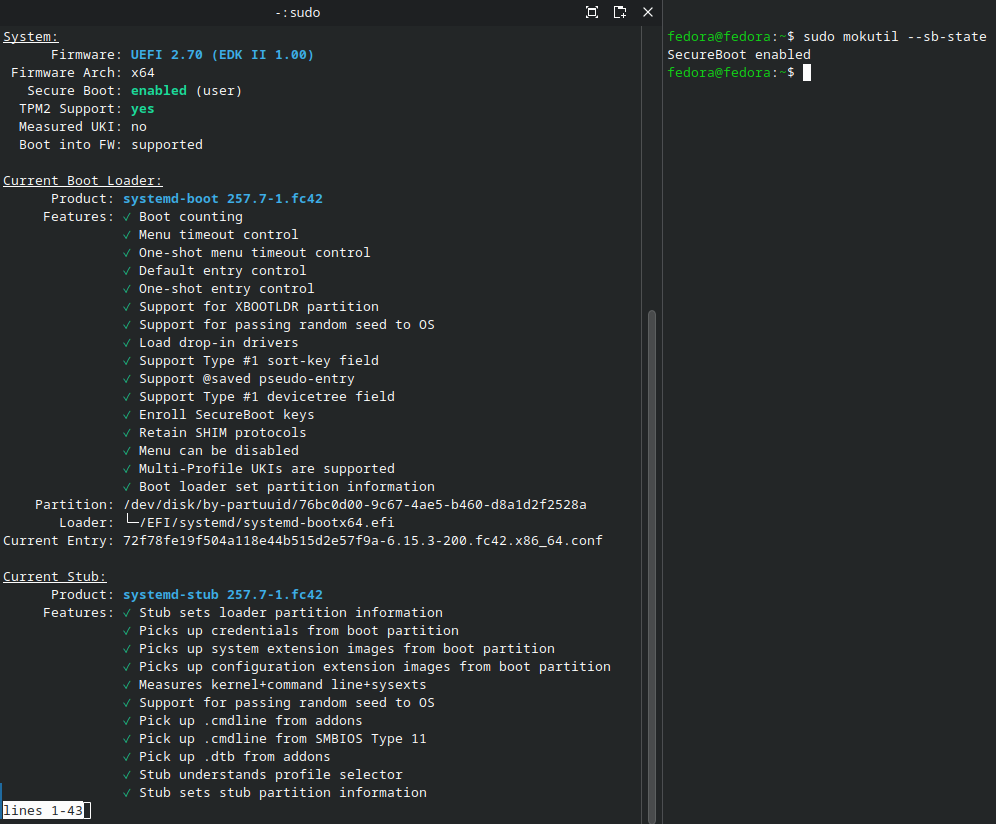Click the "Loader:" label
The image size is (996, 824).
[x=87, y=523]
